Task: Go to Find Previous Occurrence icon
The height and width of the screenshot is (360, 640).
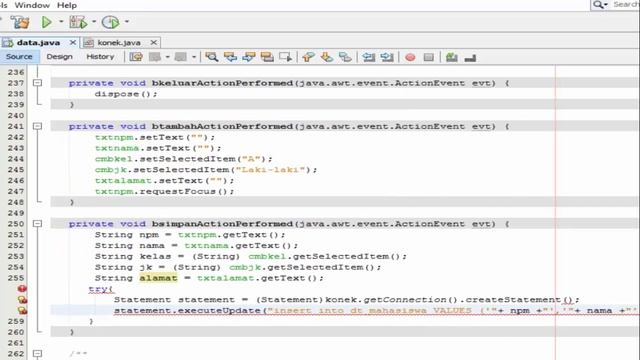Action: click(x=230, y=57)
